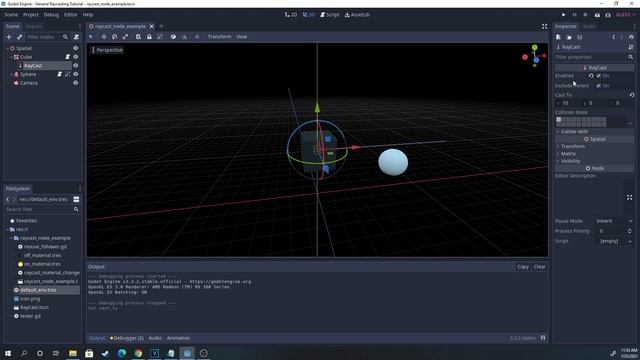This screenshot has height=360, width=640.
Task: Choose the Scale Mode tool
Action: tap(125, 37)
